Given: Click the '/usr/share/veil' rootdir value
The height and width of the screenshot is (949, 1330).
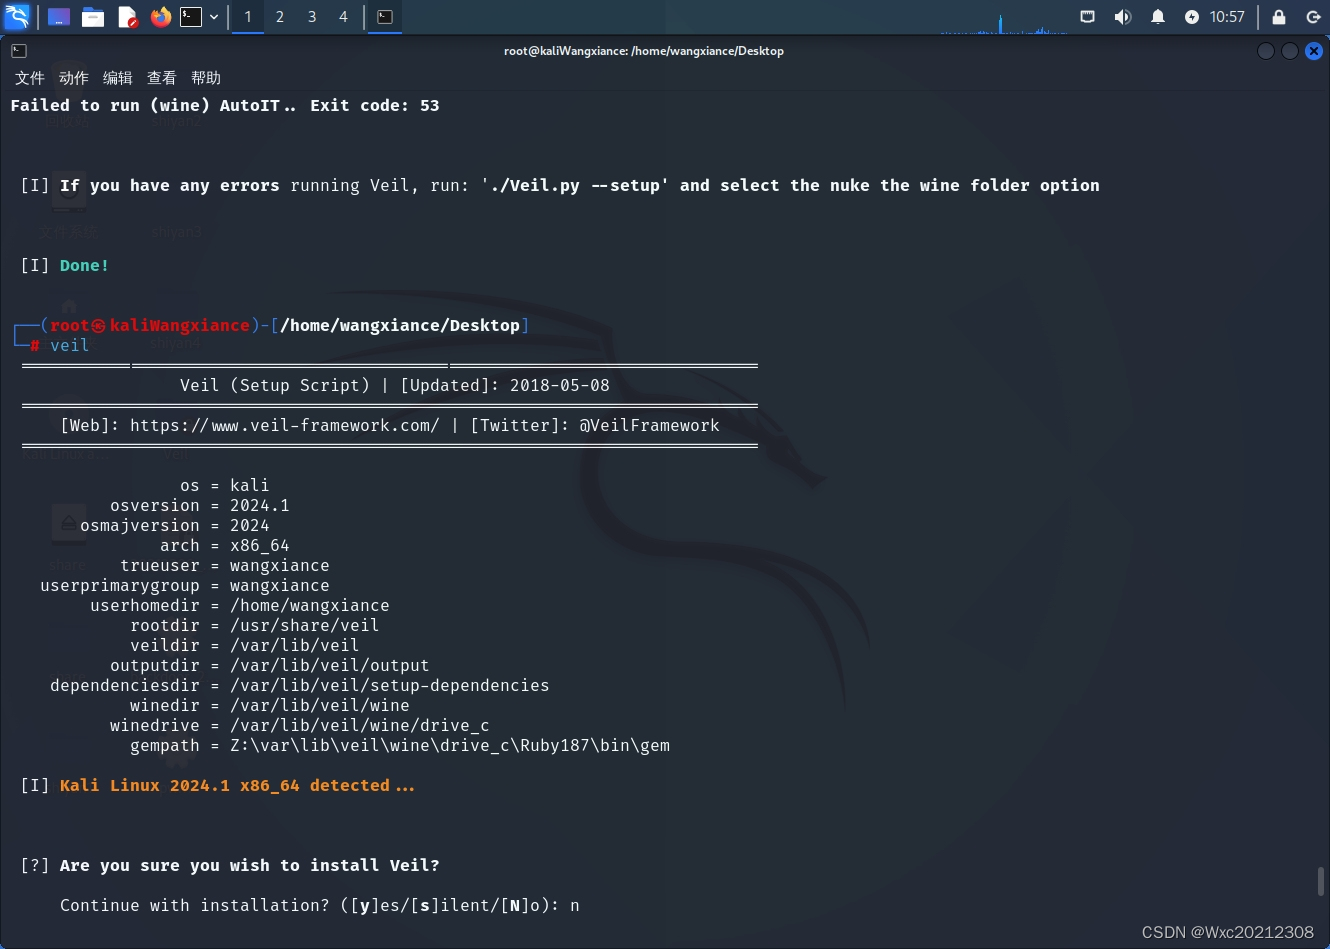Looking at the screenshot, I should tap(305, 625).
